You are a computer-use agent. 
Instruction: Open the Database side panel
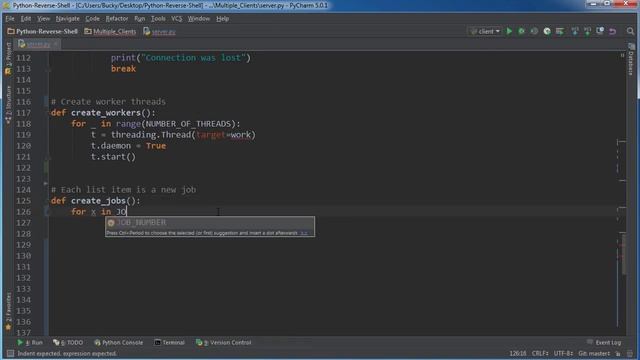(631, 60)
